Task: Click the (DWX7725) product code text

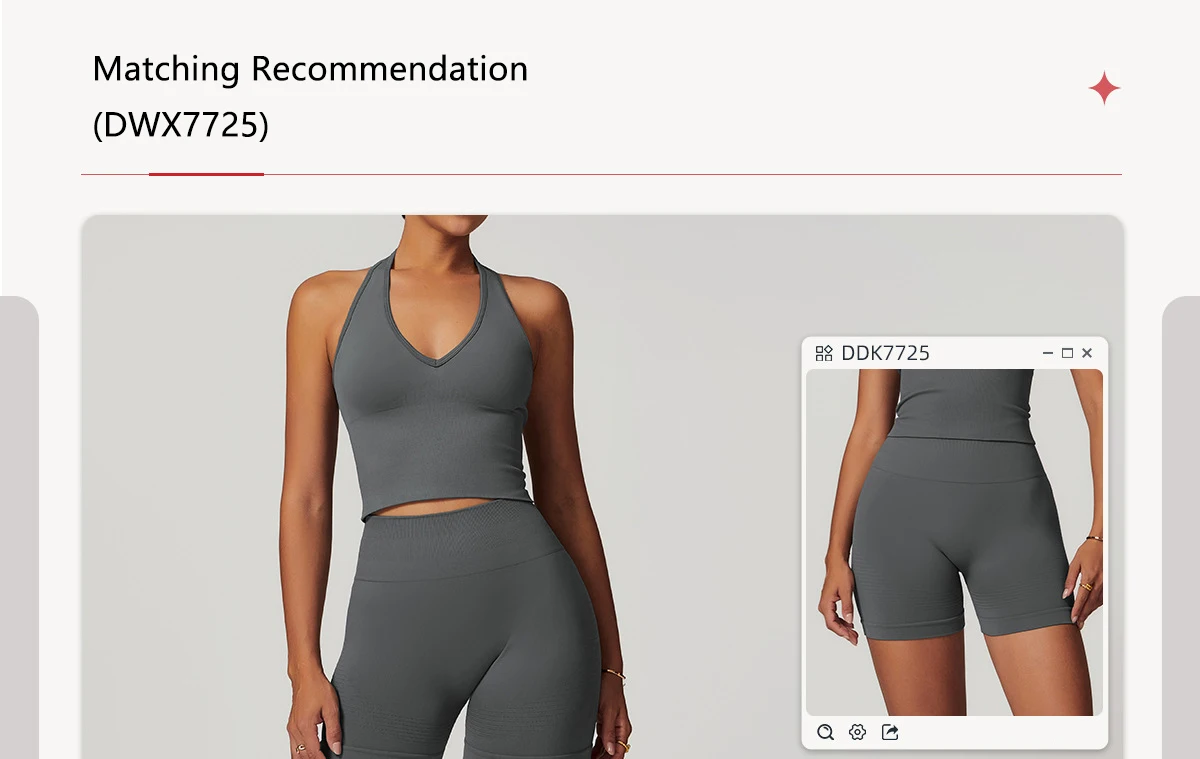Action: tap(181, 125)
